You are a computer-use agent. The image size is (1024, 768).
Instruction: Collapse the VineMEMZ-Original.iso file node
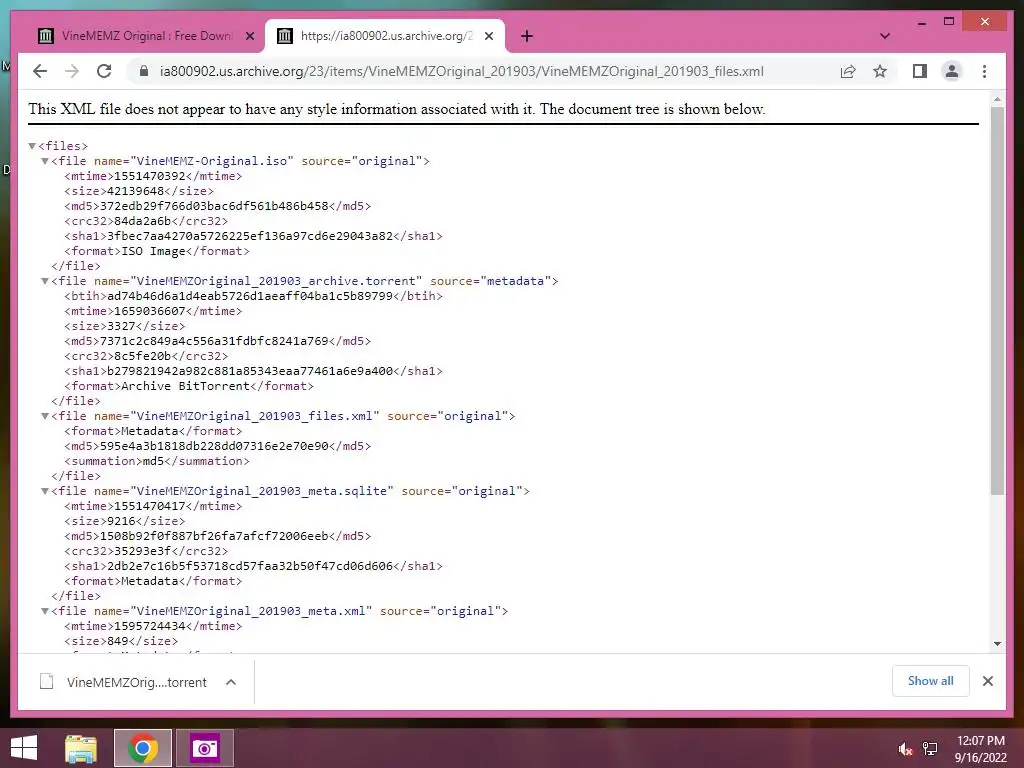click(45, 161)
